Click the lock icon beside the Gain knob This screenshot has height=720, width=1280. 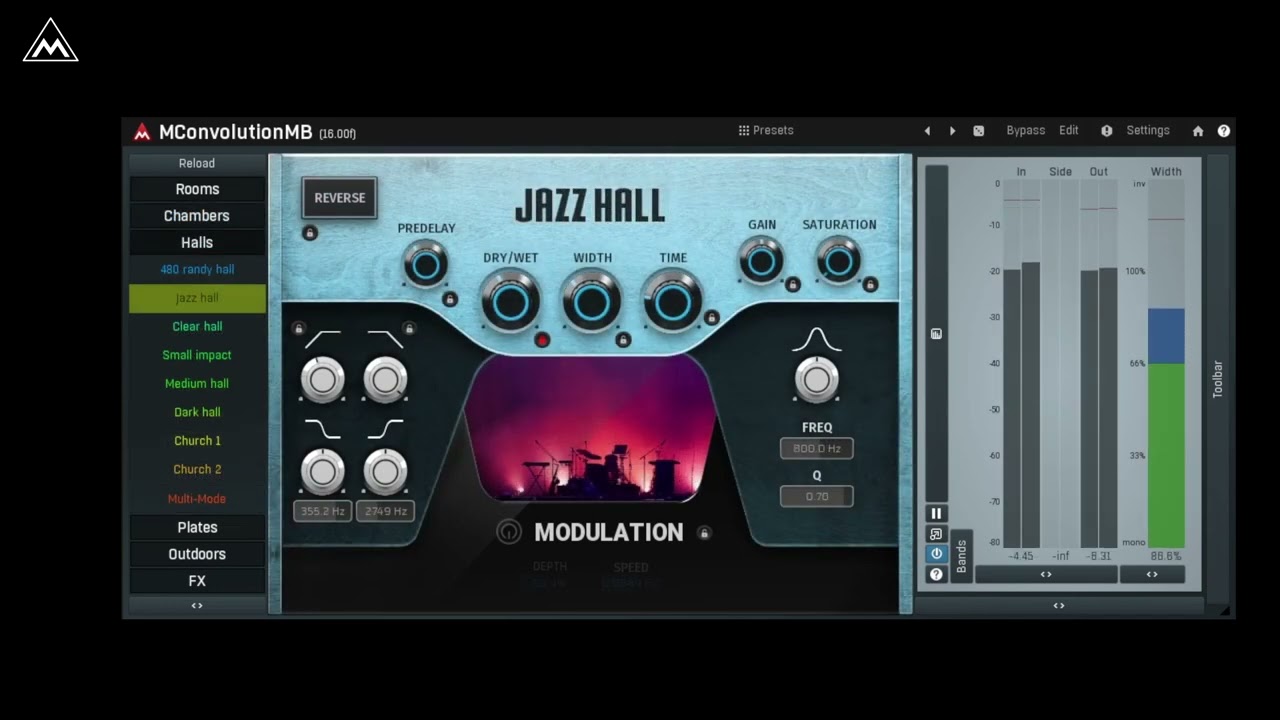point(793,285)
